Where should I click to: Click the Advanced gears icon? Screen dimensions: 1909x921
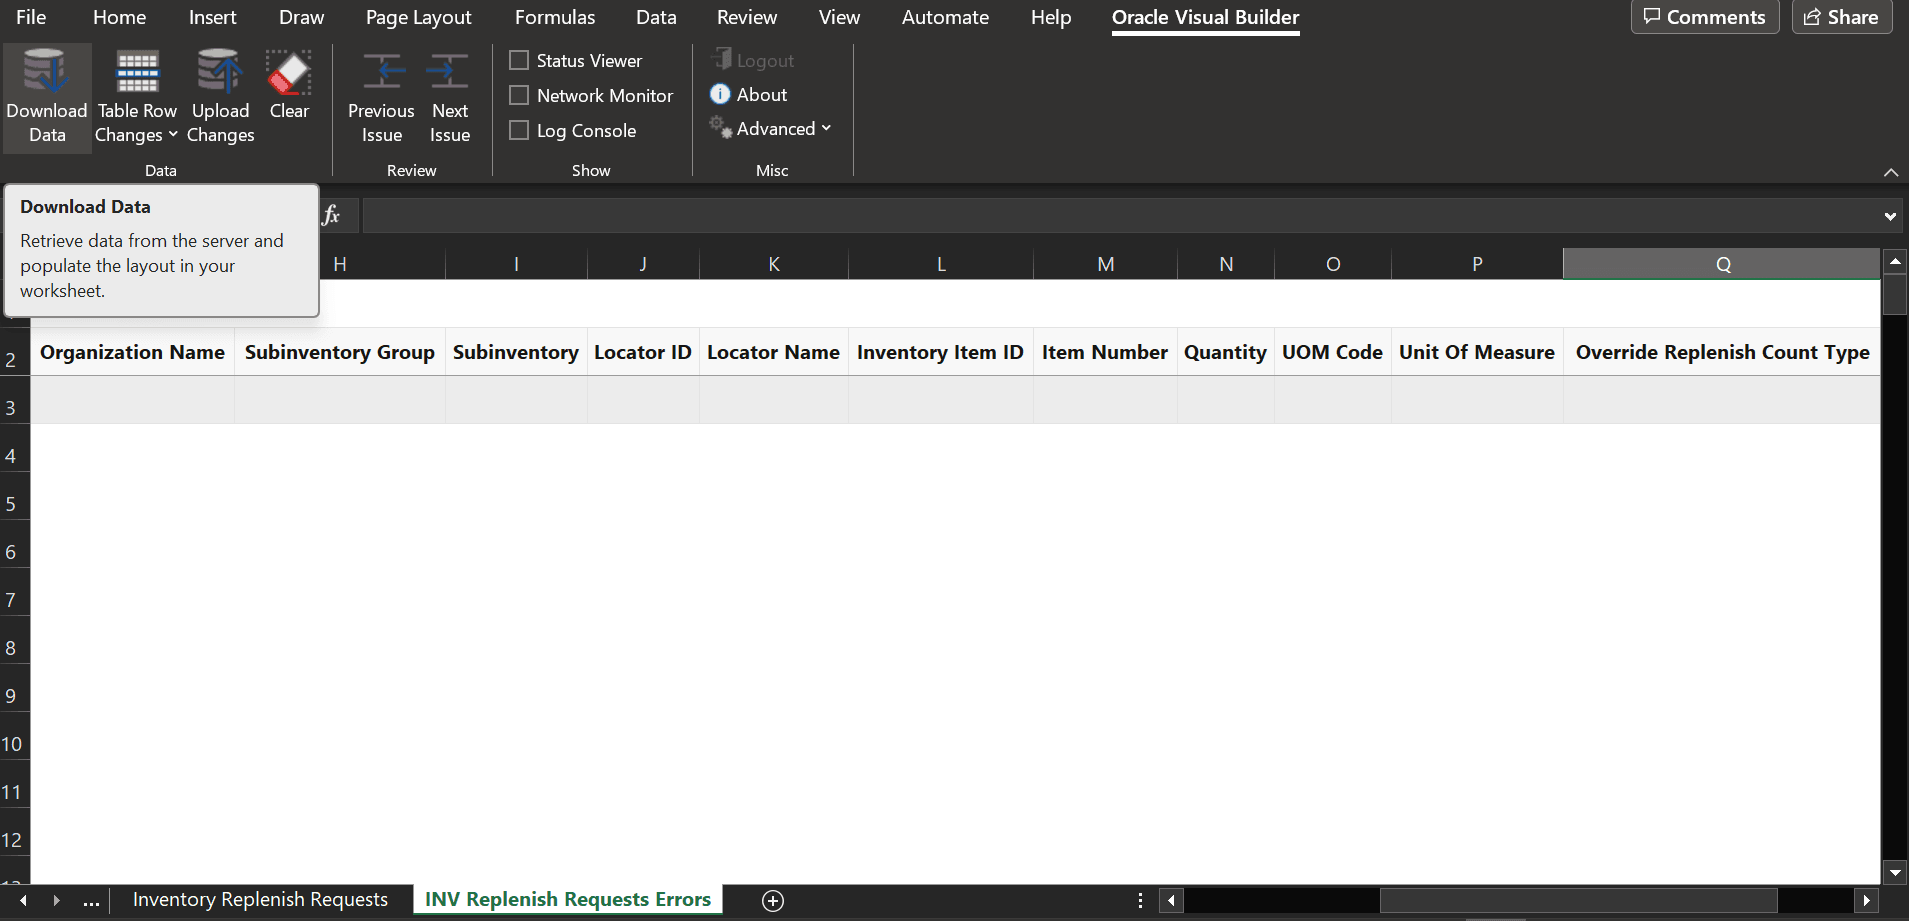click(x=721, y=127)
